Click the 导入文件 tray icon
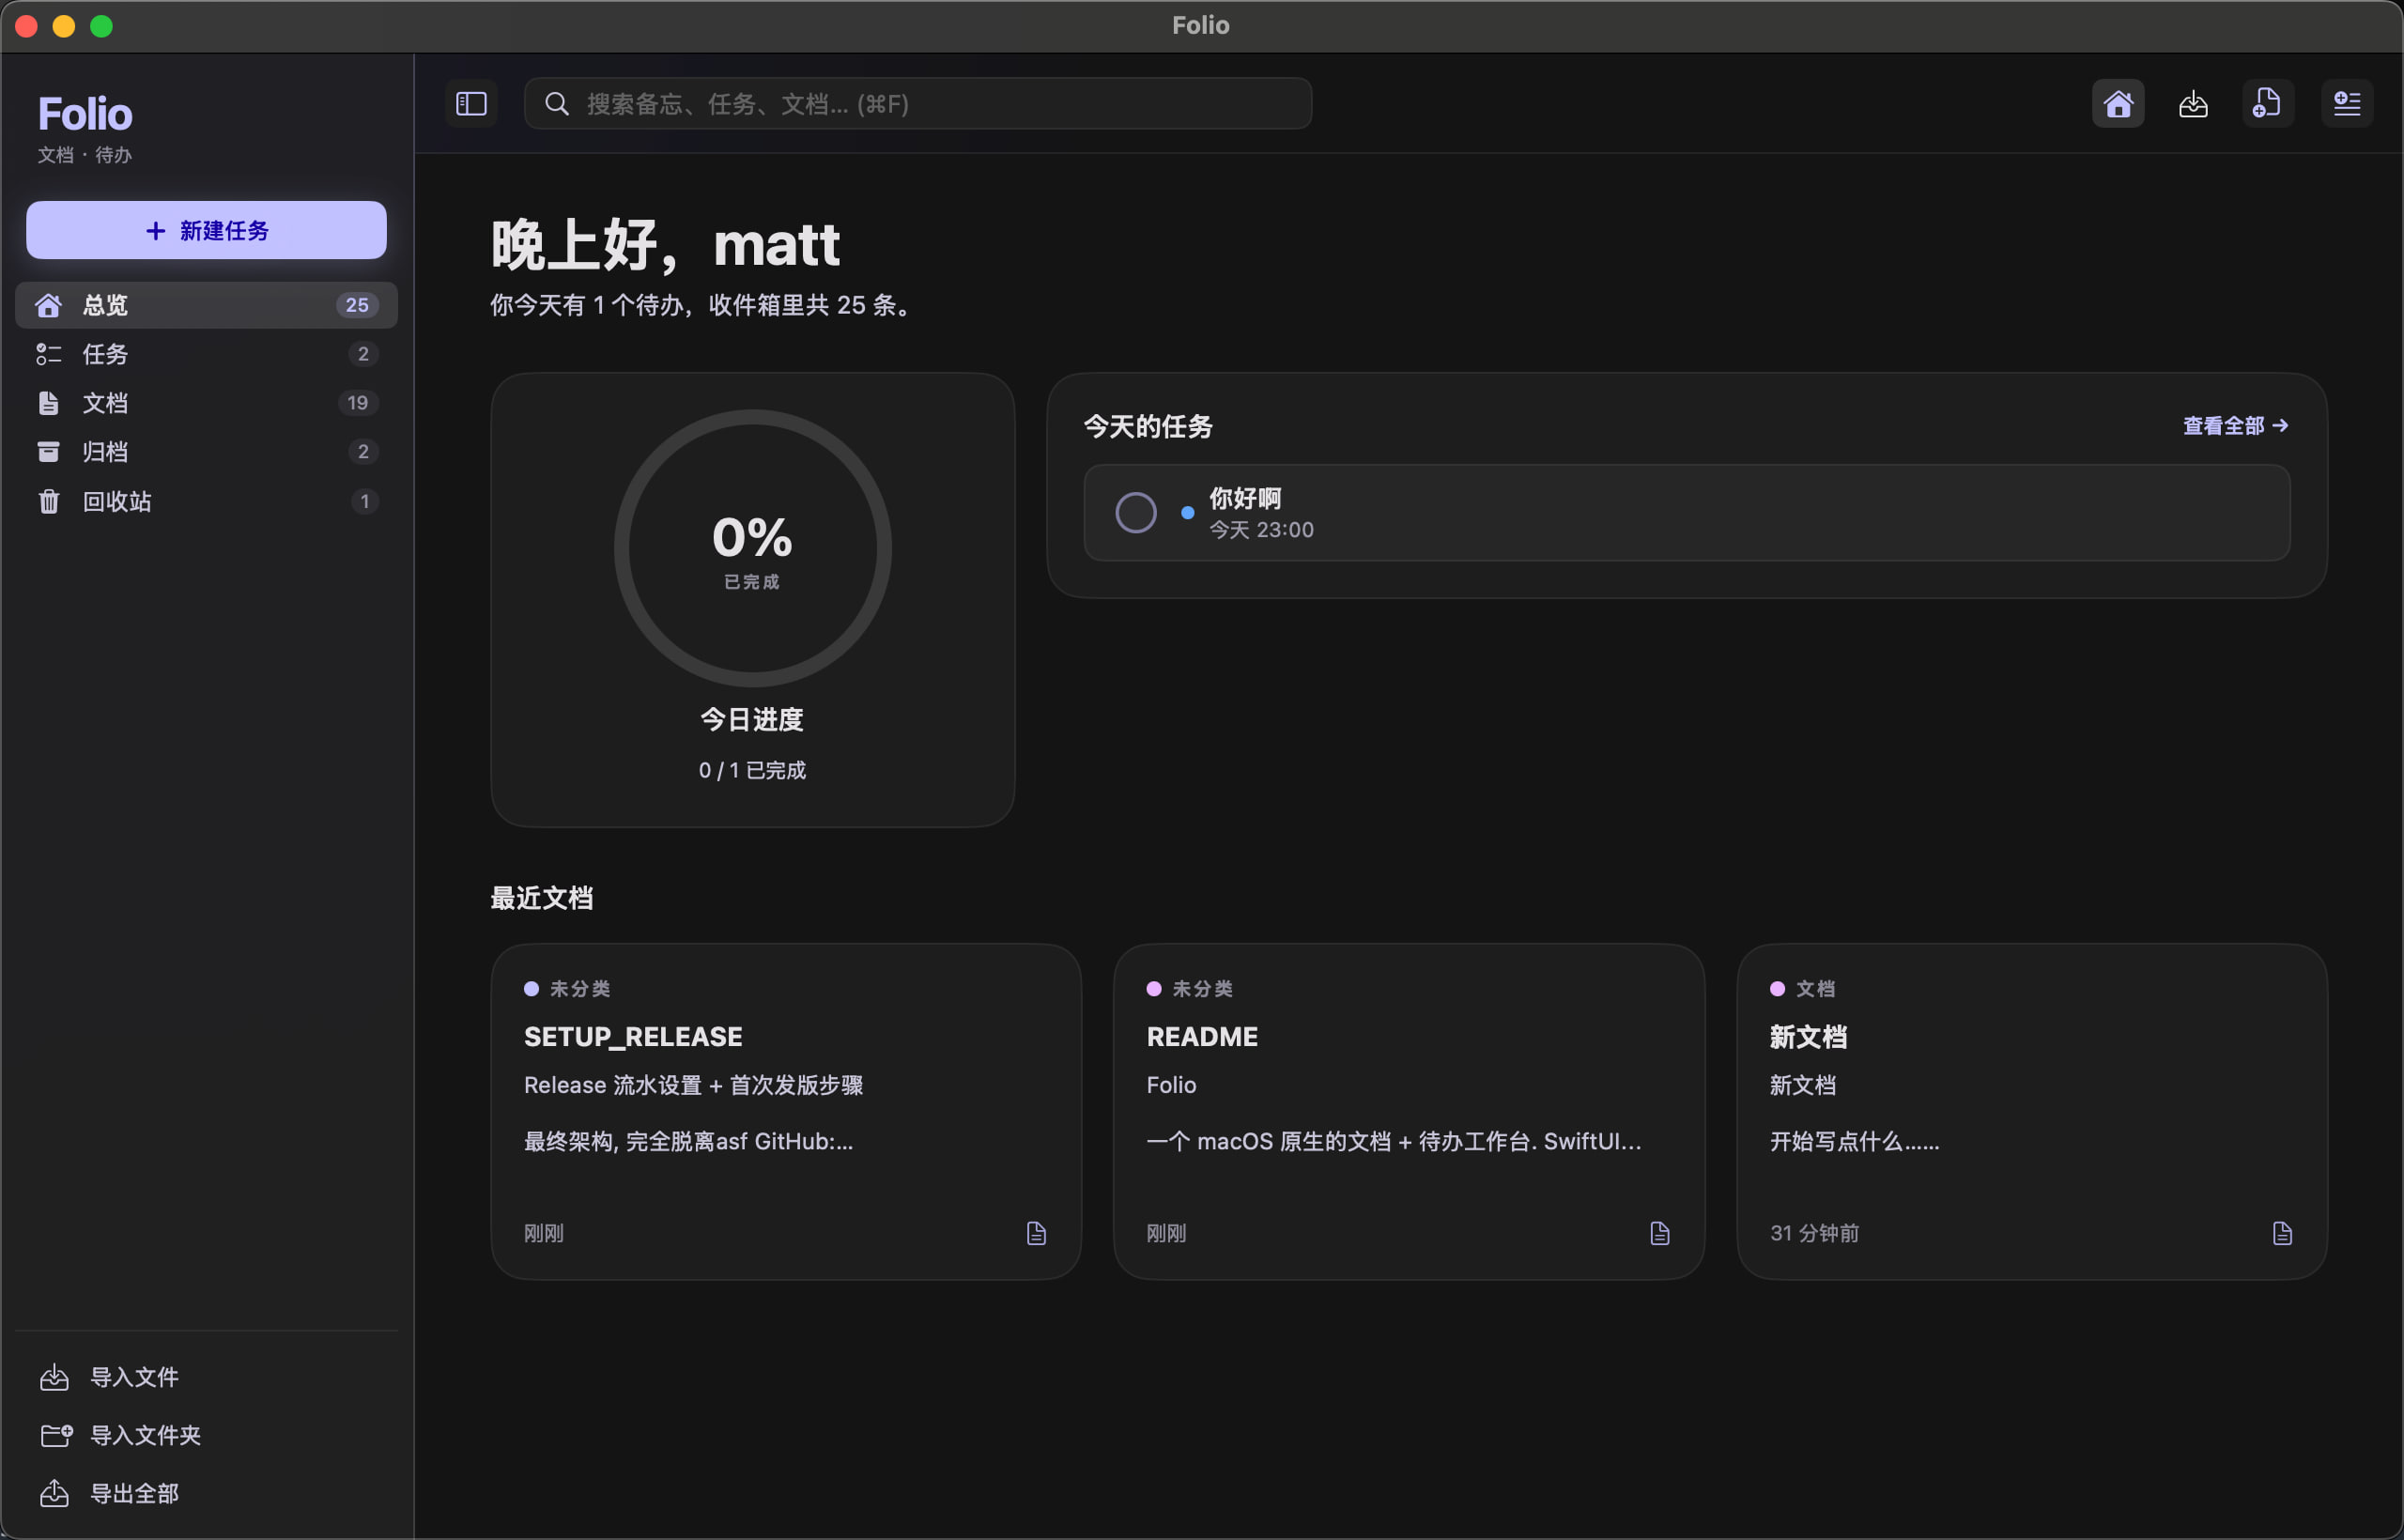 [x=54, y=1377]
